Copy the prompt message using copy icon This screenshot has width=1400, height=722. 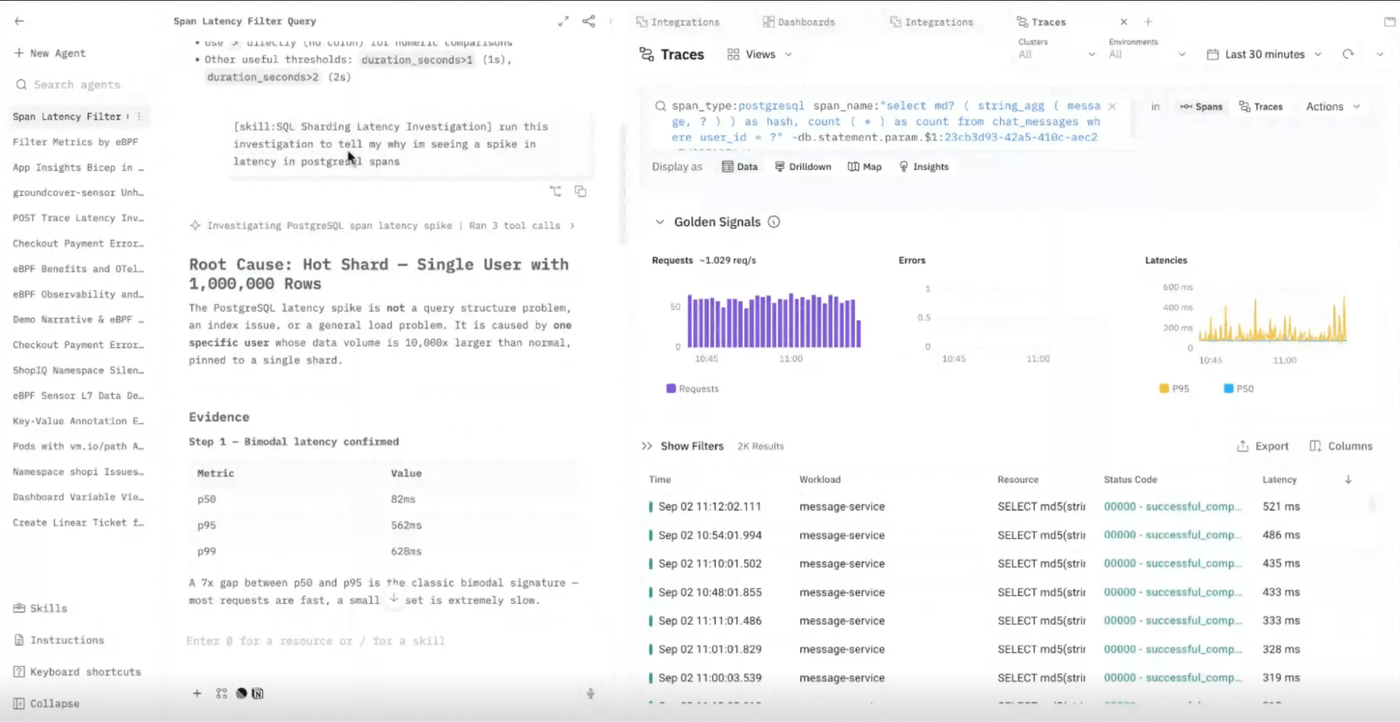click(x=580, y=191)
